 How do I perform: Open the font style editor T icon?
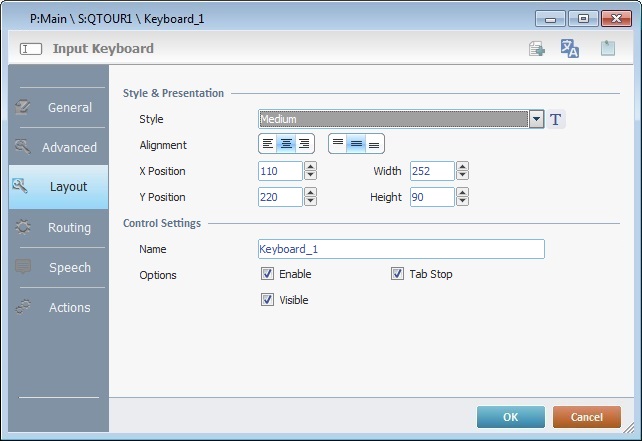click(557, 120)
